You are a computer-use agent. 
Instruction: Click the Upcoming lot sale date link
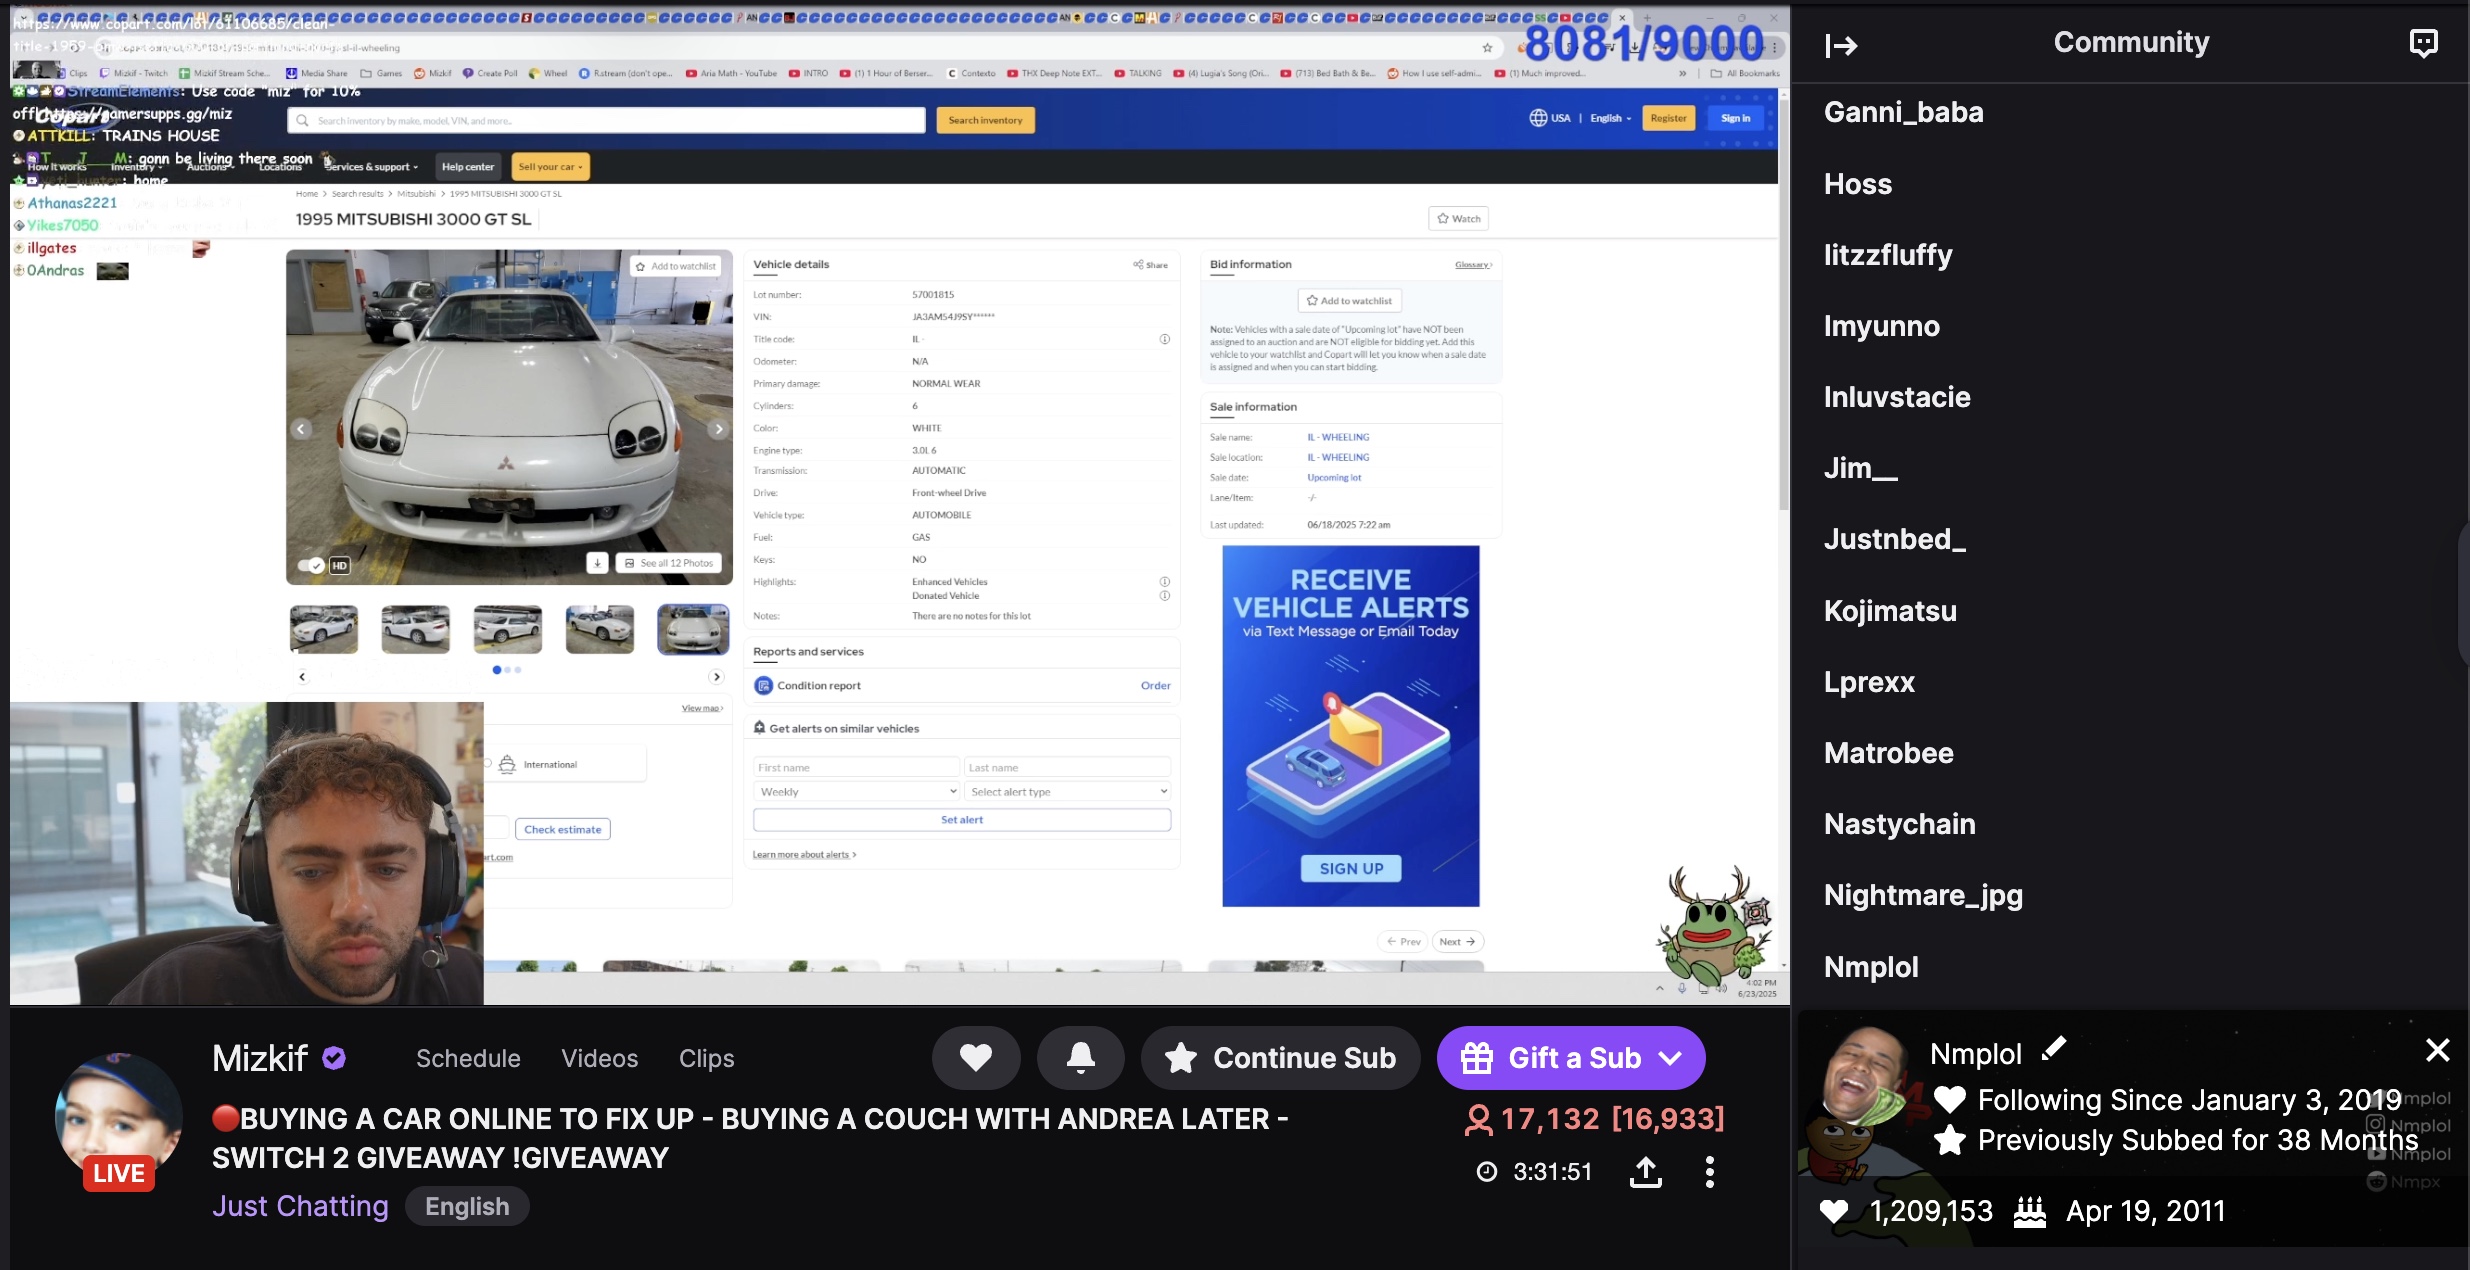pyautogui.click(x=1334, y=478)
